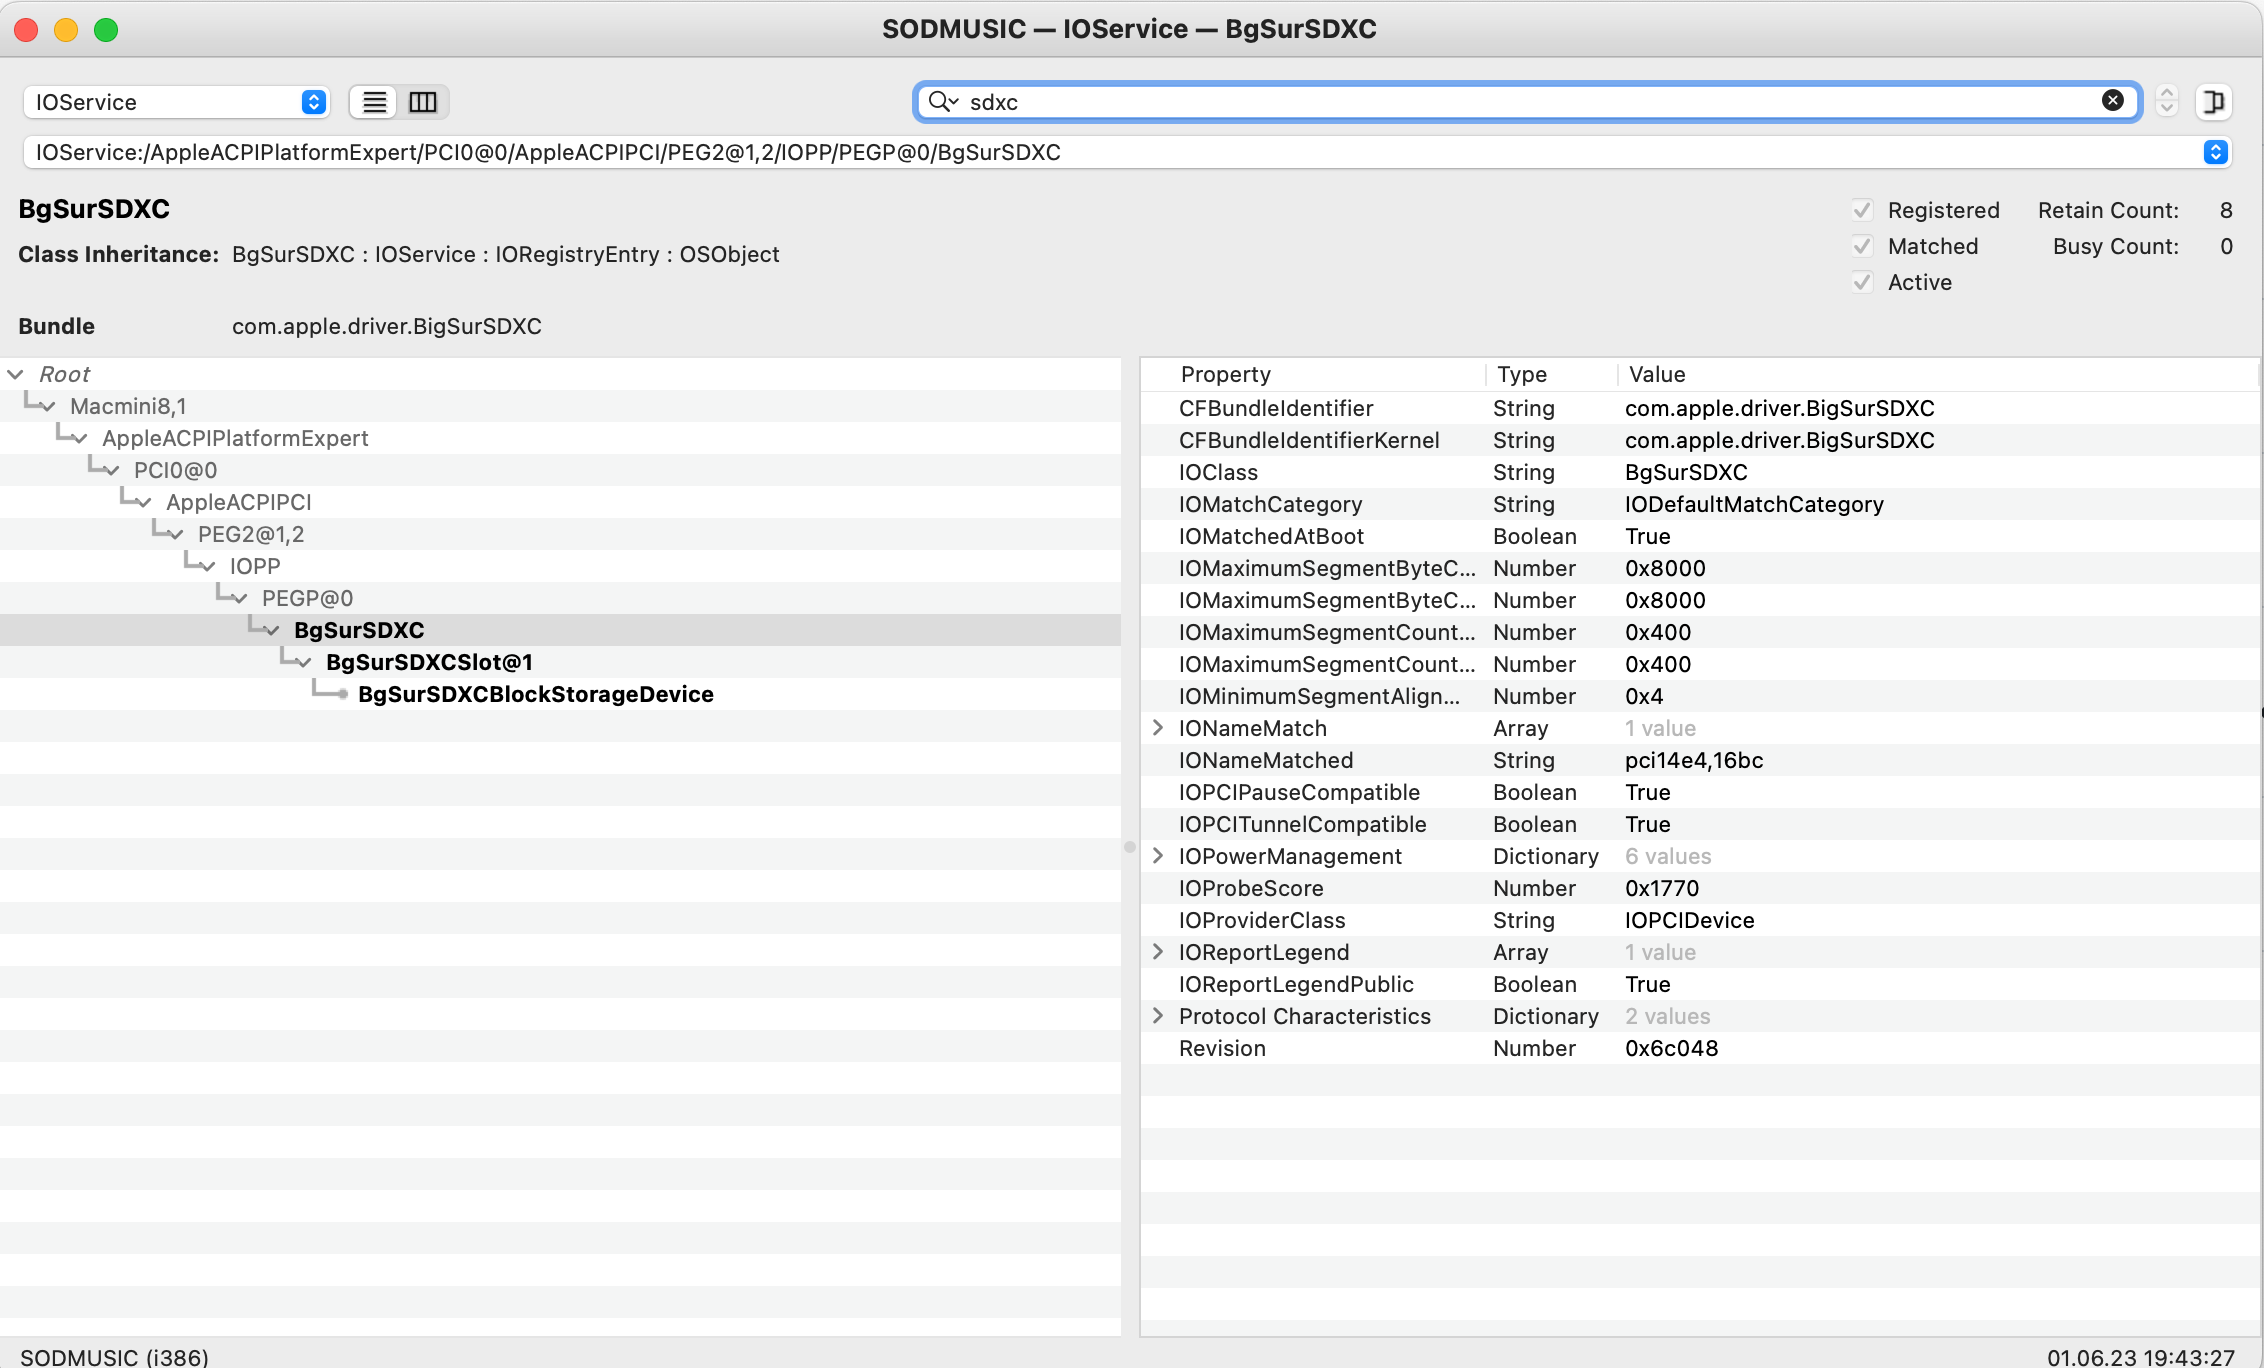This screenshot has width=2264, height=1368.
Task: Sort by the Property column header
Action: (1225, 374)
